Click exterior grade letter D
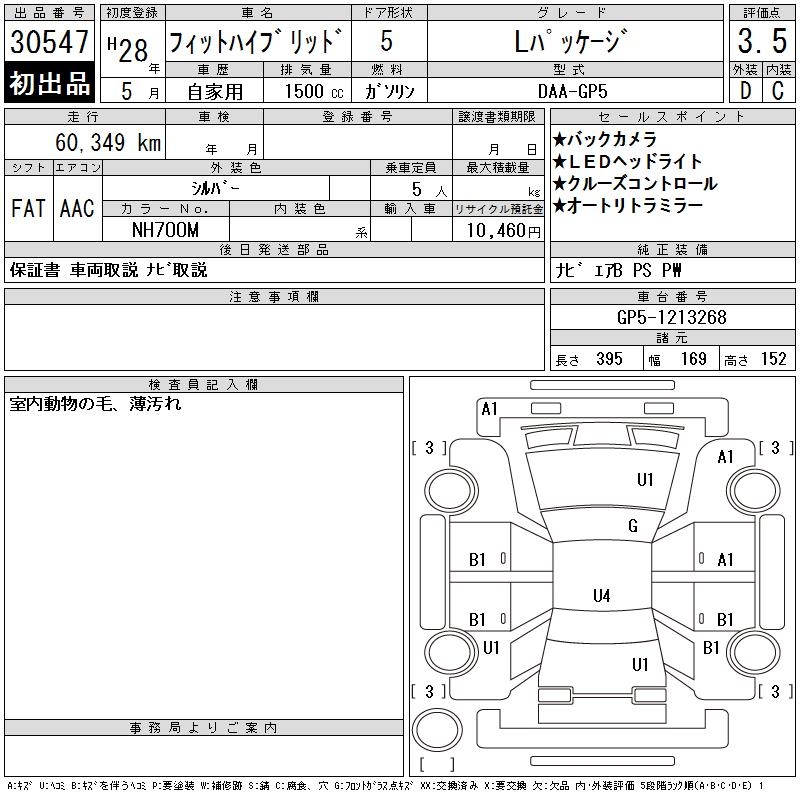Image resolution: width=800 pixels, height=800 pixels. tap(745, 91)
